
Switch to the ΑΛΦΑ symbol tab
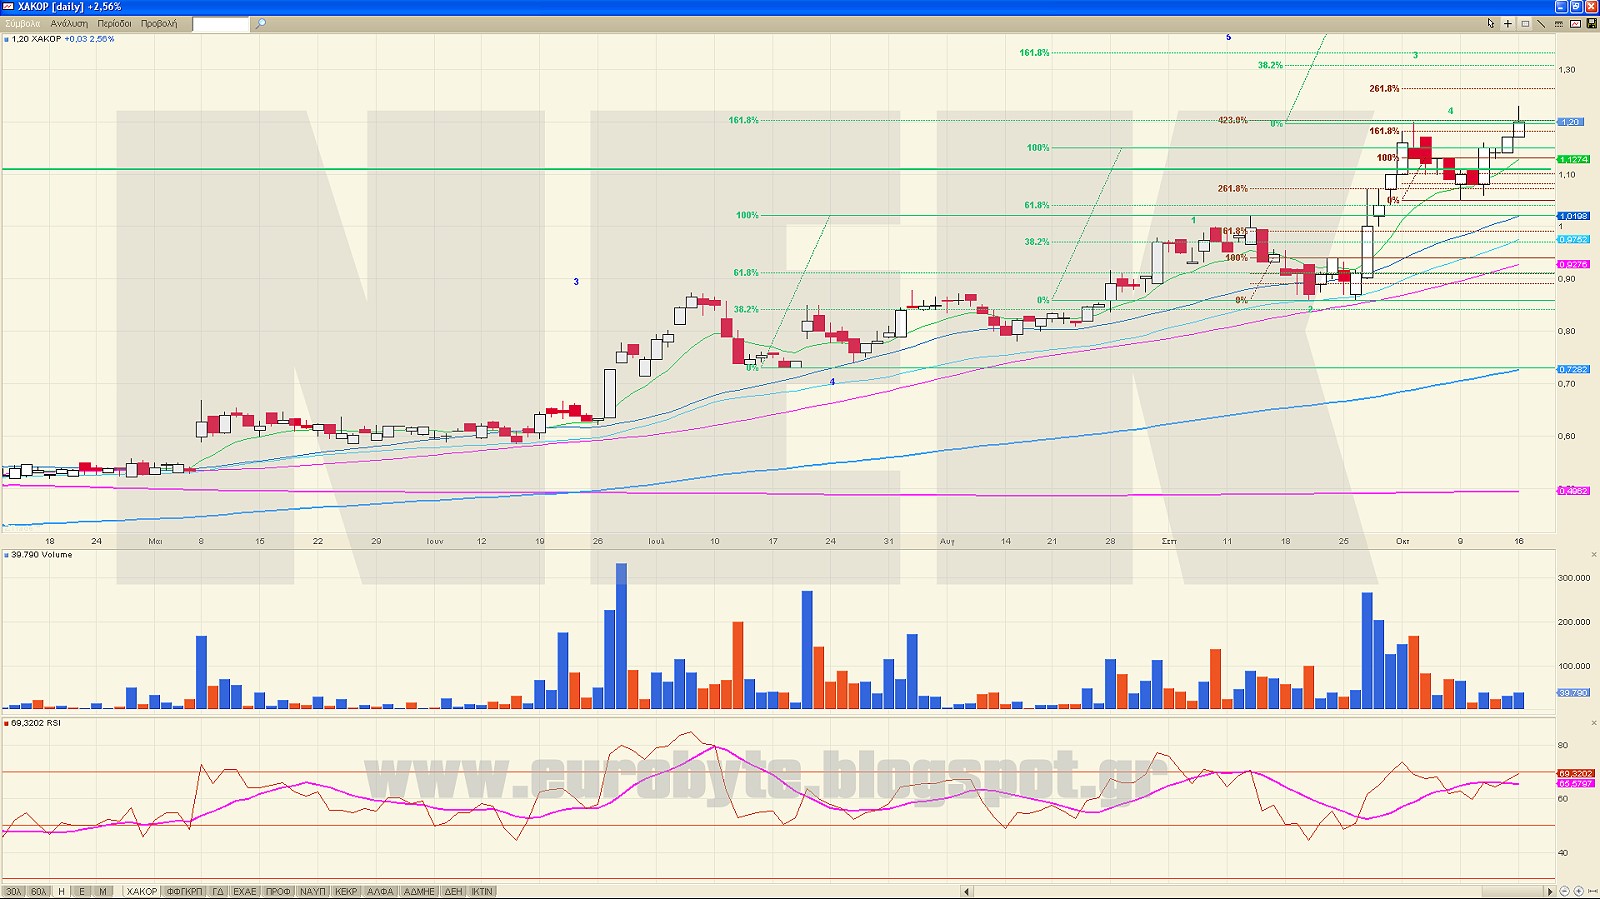coord(380,892)
